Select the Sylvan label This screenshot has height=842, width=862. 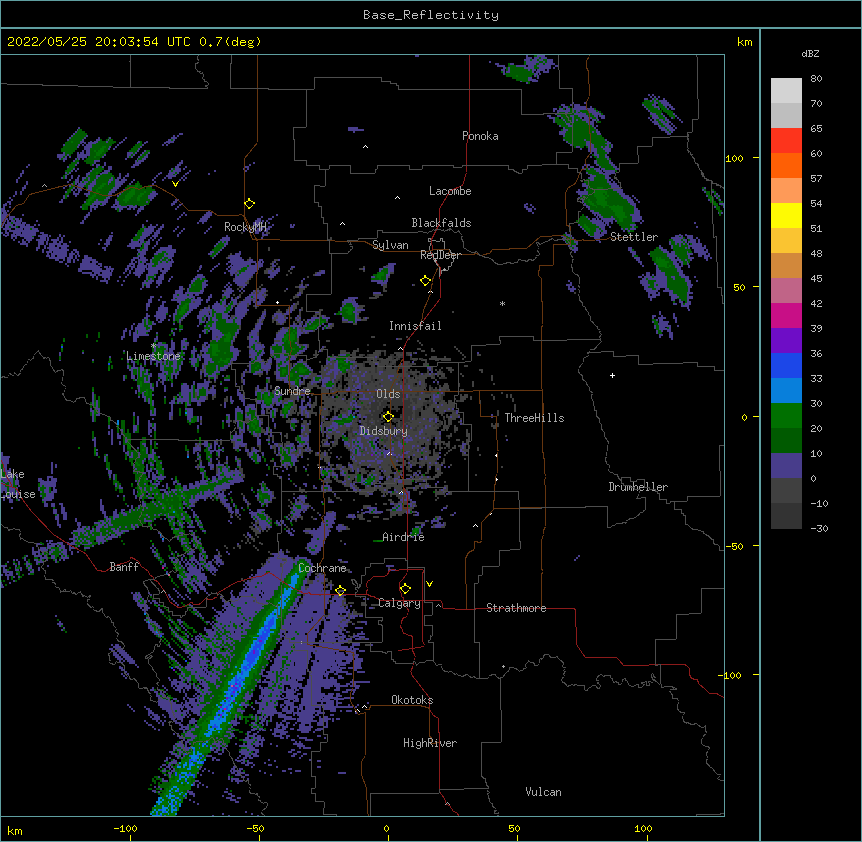pyautogui.click(x=390, y=245)
